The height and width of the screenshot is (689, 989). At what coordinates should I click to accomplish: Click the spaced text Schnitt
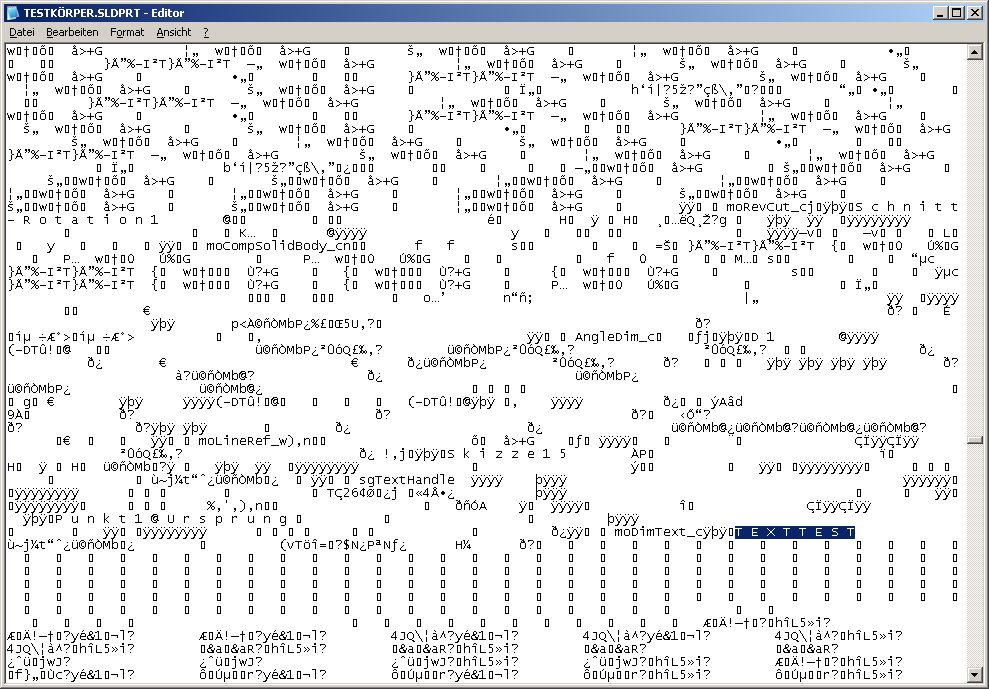click(x=906, y=206)
